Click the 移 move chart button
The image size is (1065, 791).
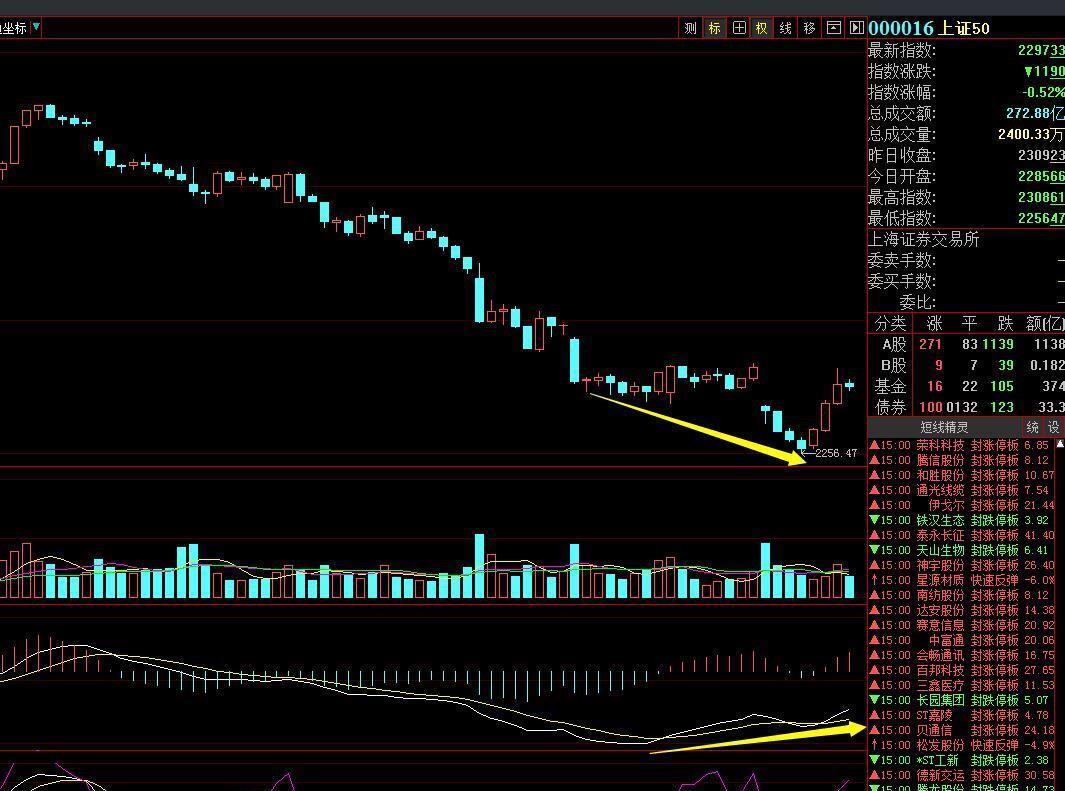click(809, 28)
